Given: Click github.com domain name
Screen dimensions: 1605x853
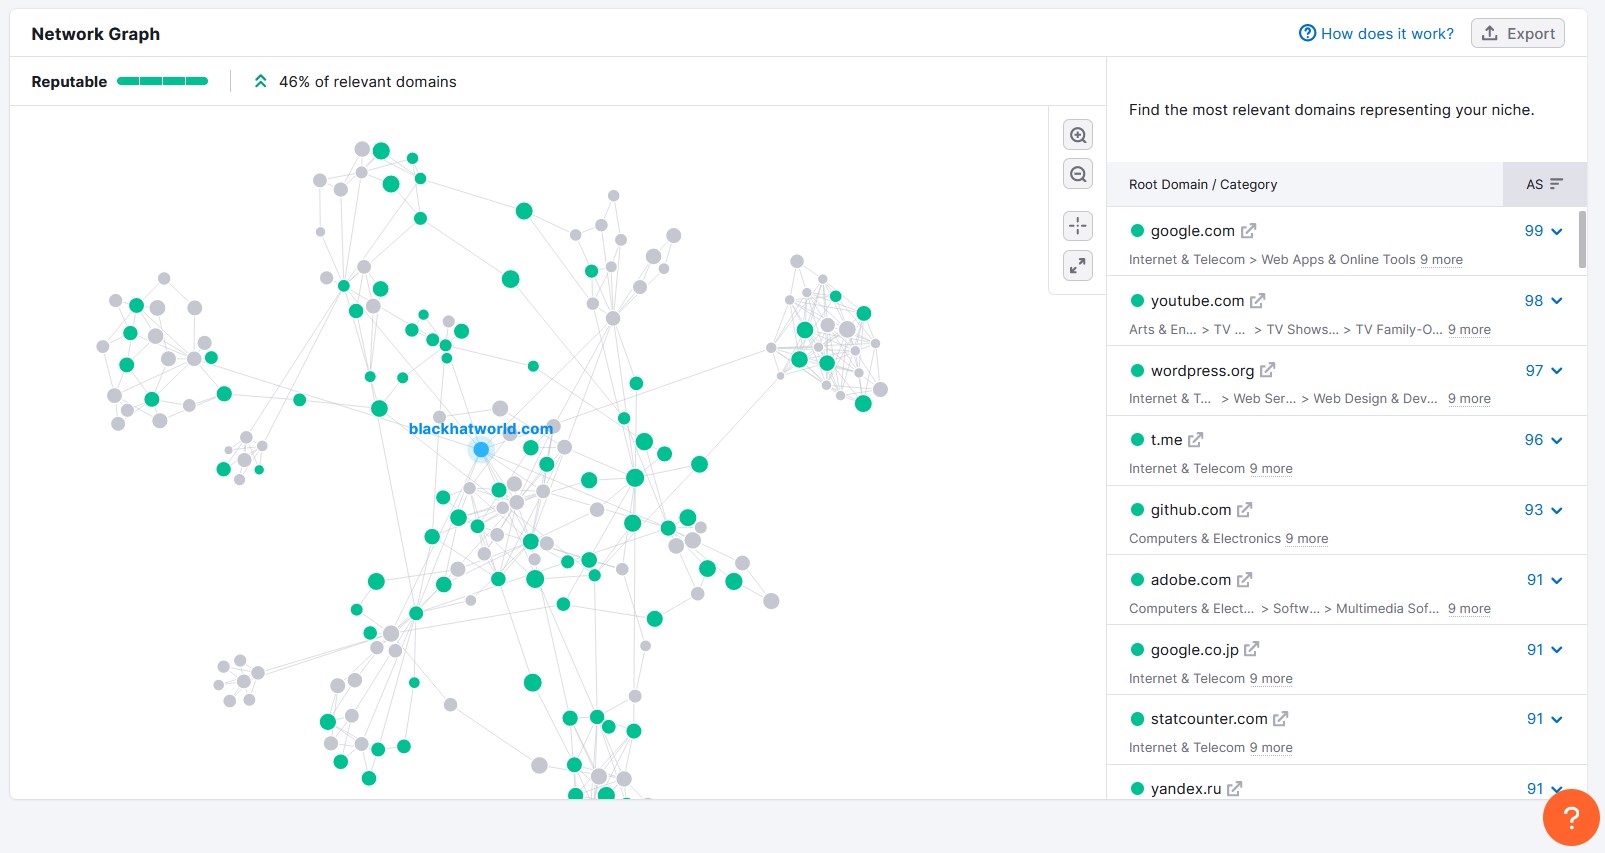Looking at the screenshot, I should point(1191,510).
